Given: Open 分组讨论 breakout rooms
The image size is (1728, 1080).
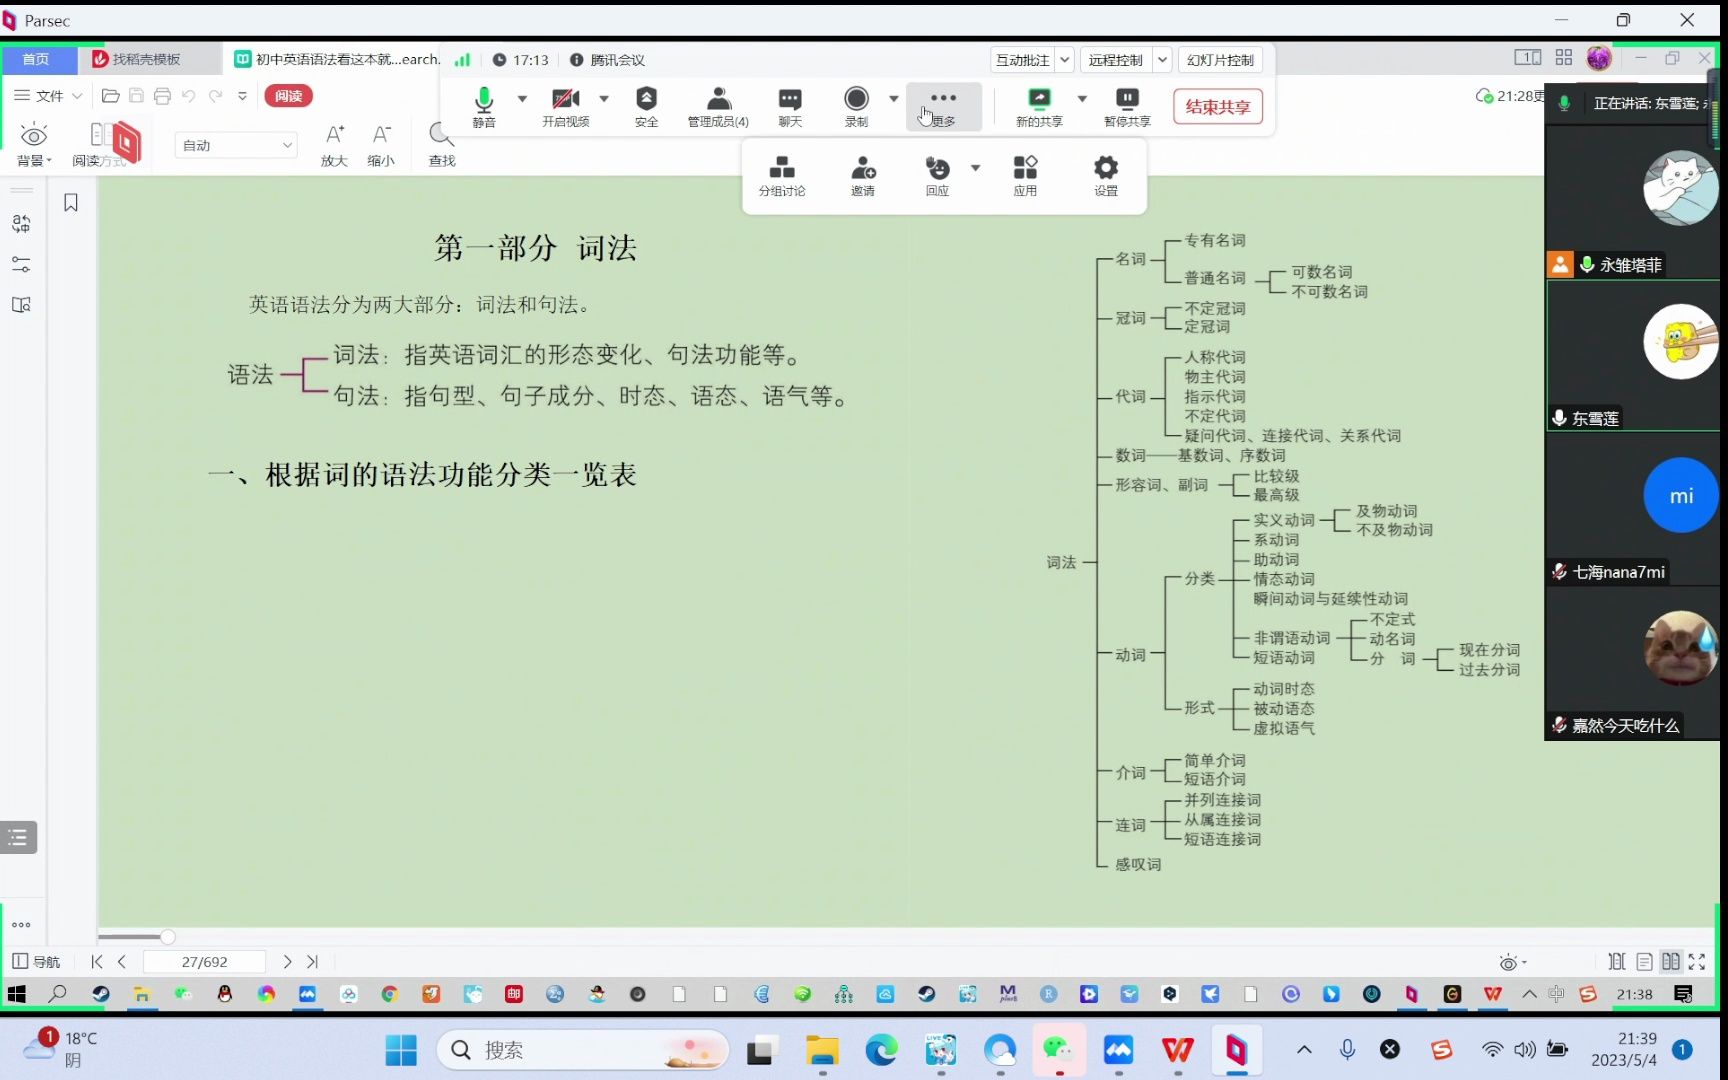Looking at the screenshot, I should 782,175.
